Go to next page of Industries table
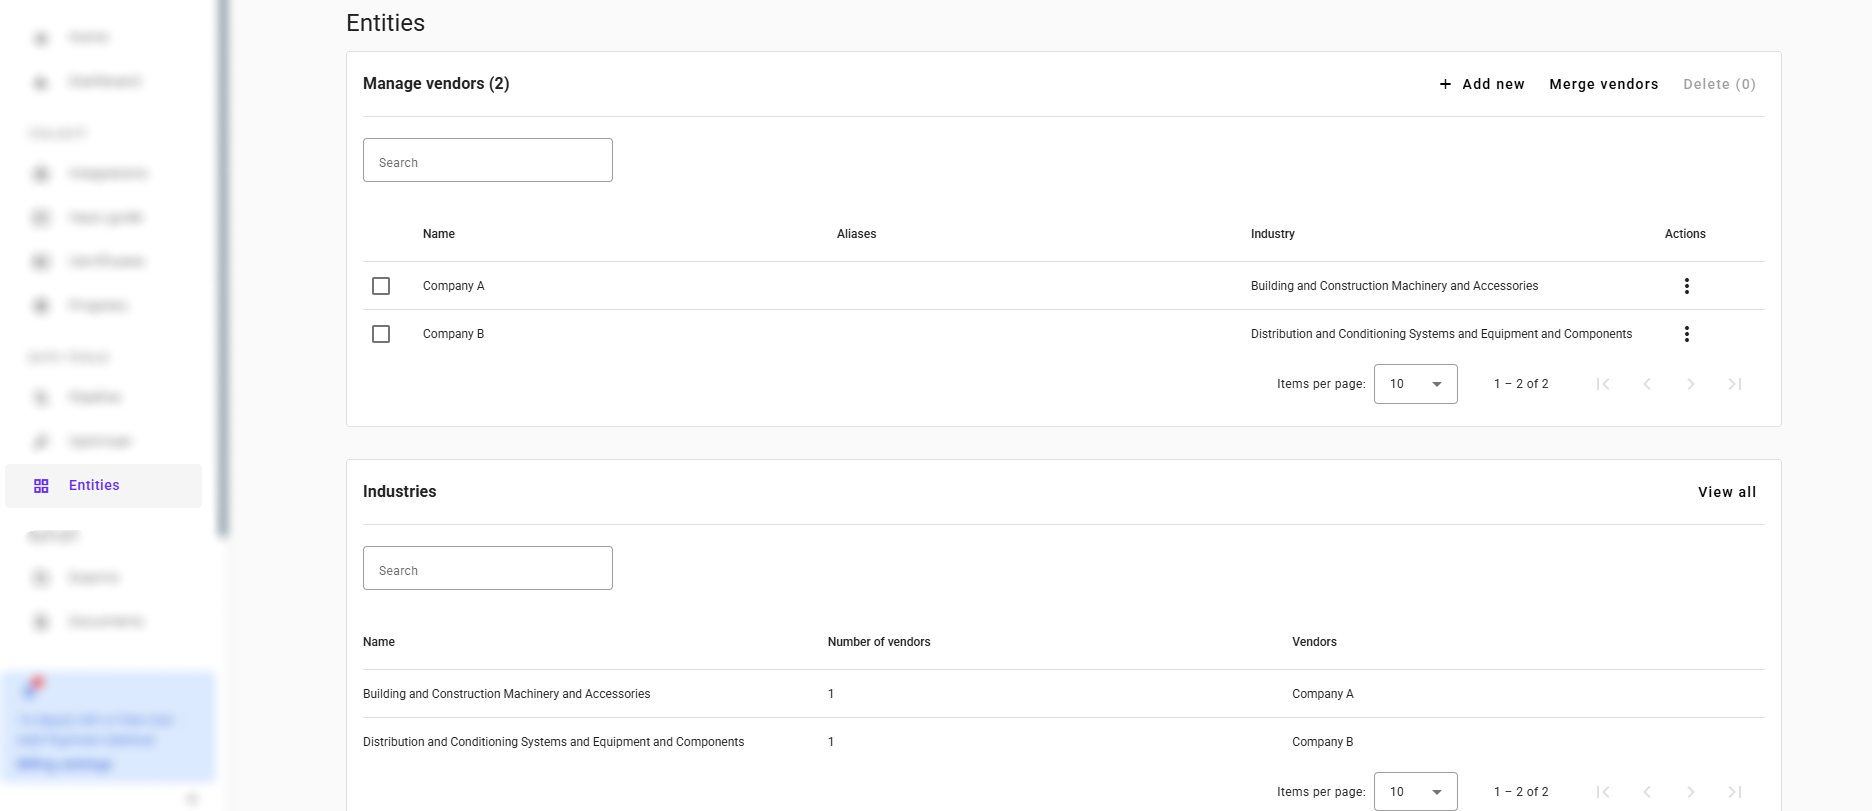The image size is (1872, 811). [x=1691, y=792]
